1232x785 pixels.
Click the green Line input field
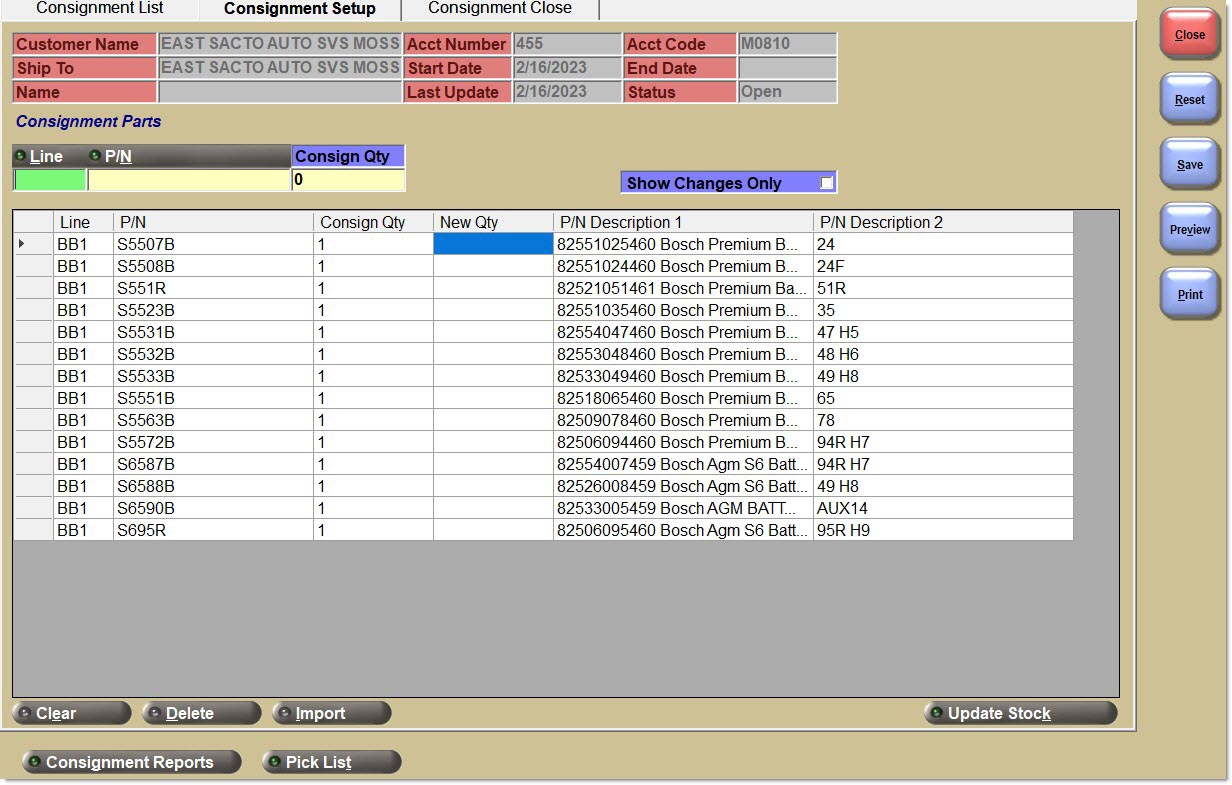tap(49, 181)
